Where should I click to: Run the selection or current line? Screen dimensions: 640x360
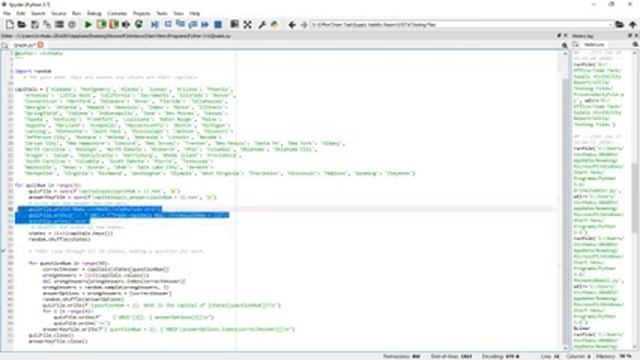126,24
